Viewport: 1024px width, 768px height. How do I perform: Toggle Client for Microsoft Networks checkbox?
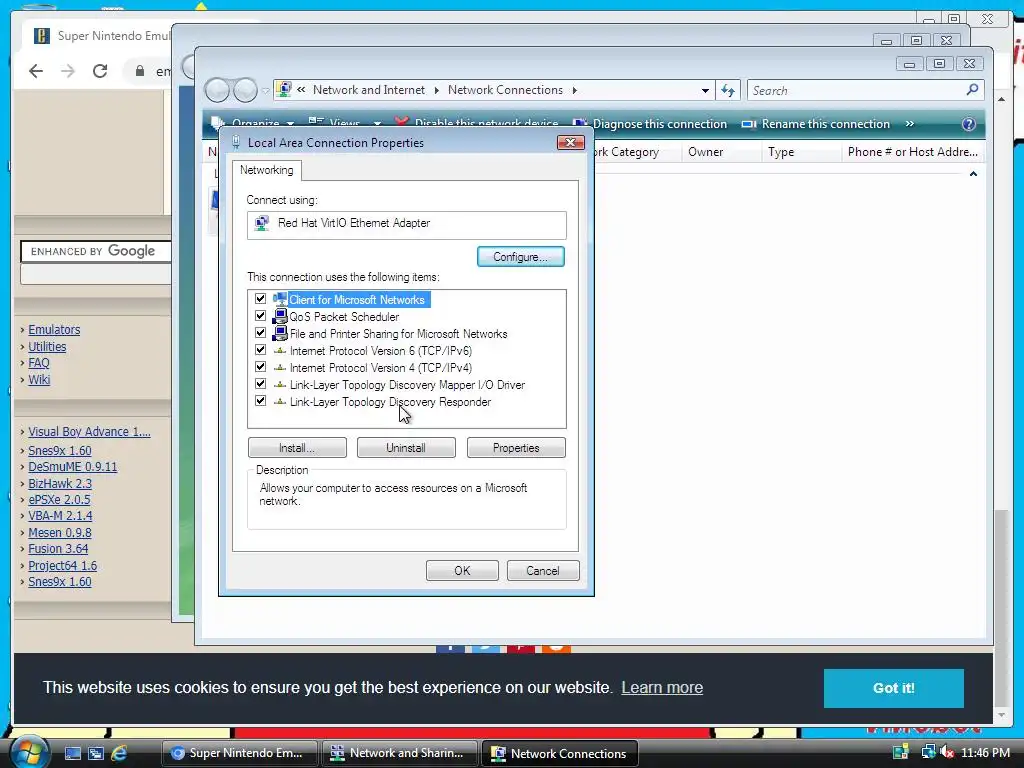[261, 298]
